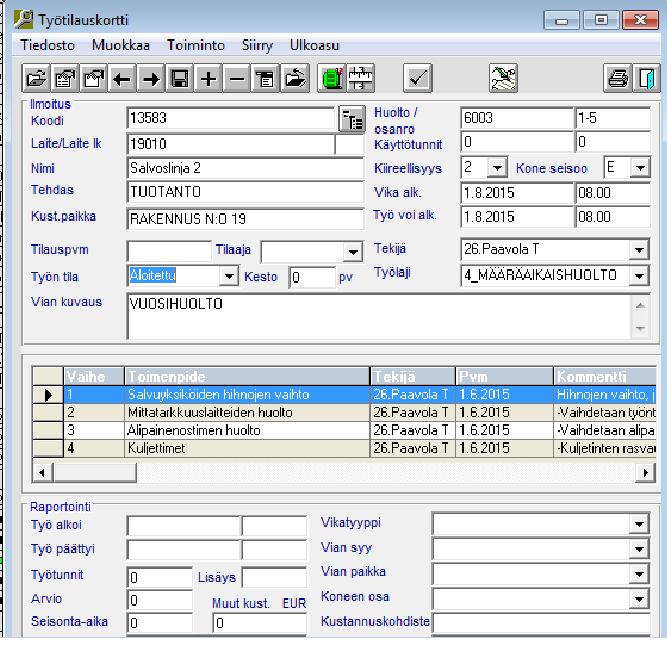Open the Tilaaja dropdown
Screen dimensions: 667x661
353,252
